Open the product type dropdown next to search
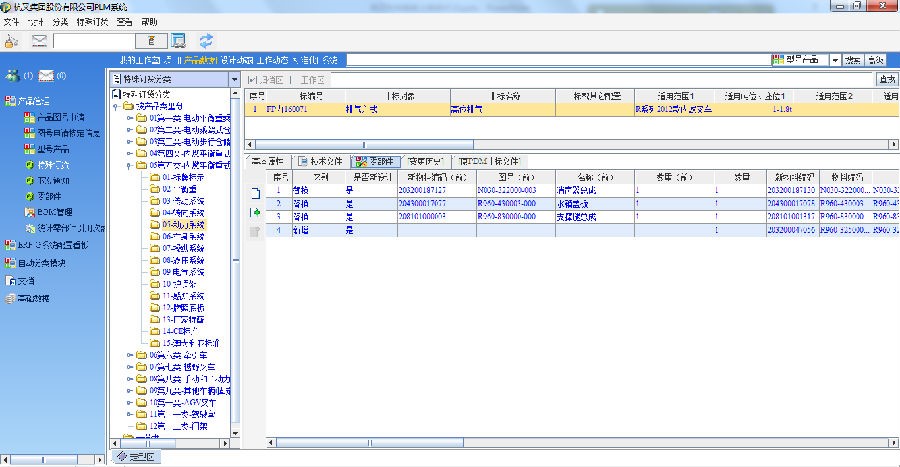 pos(835,60)
